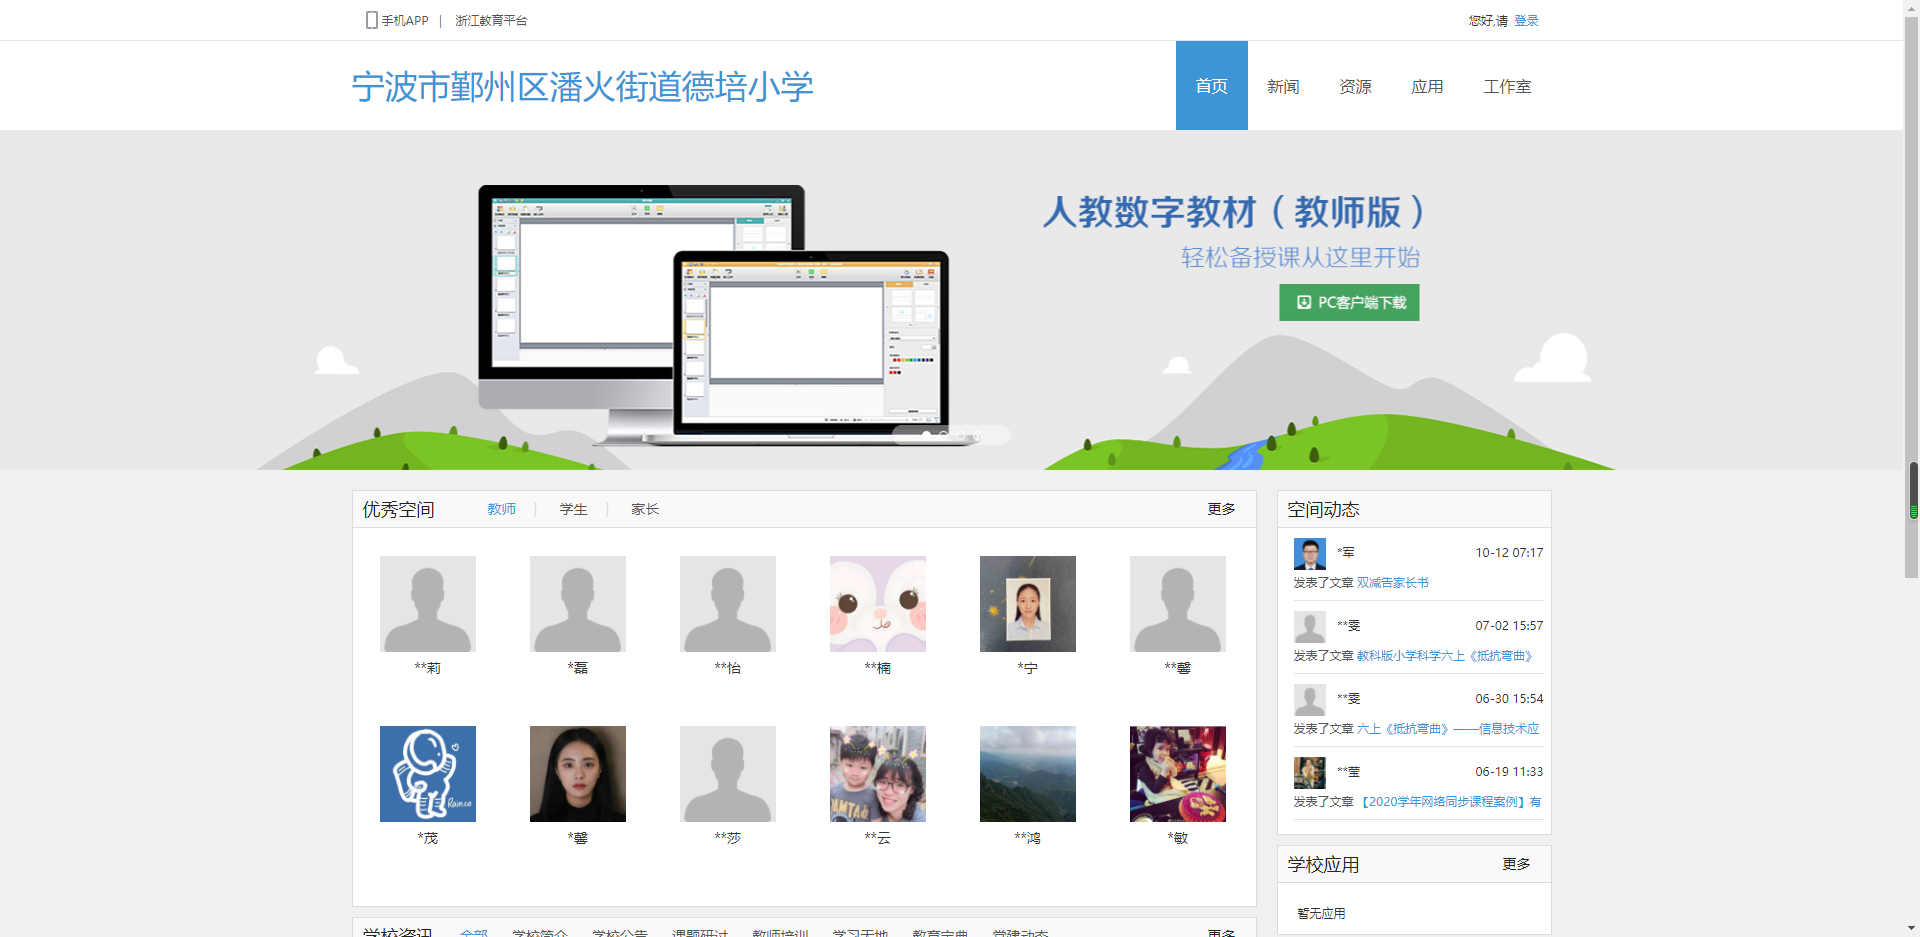Open the blue astronaut avatar of *茂
This screenshot has height=937, width=1920.
click(428, 774)
